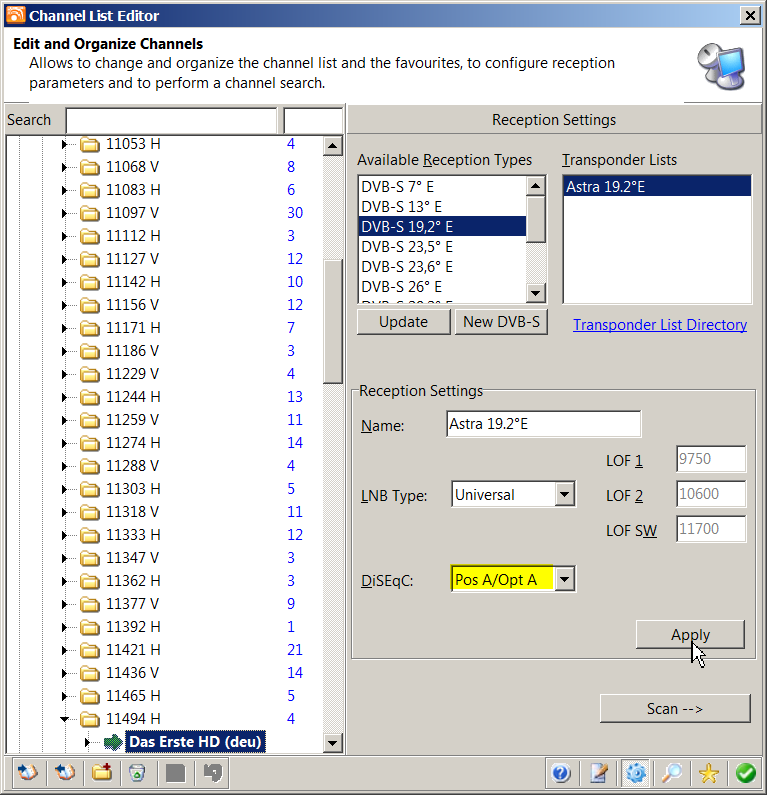767x795 pixels.
Task: Click the magnifying glass search icon
Action: [672, 772]
